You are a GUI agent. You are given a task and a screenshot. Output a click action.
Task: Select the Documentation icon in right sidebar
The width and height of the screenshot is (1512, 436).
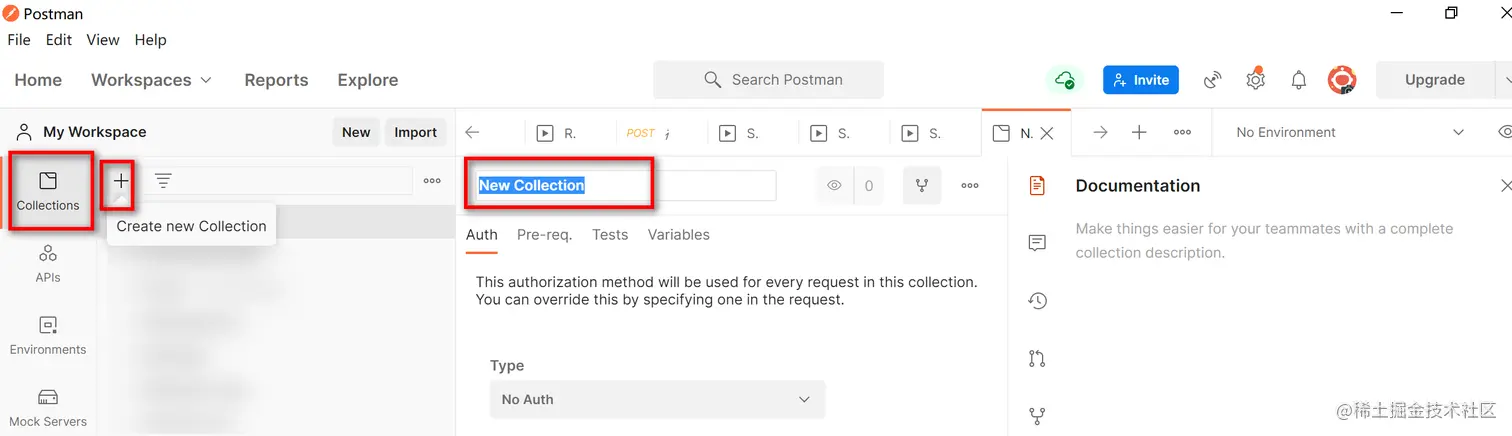[1037, 185]
